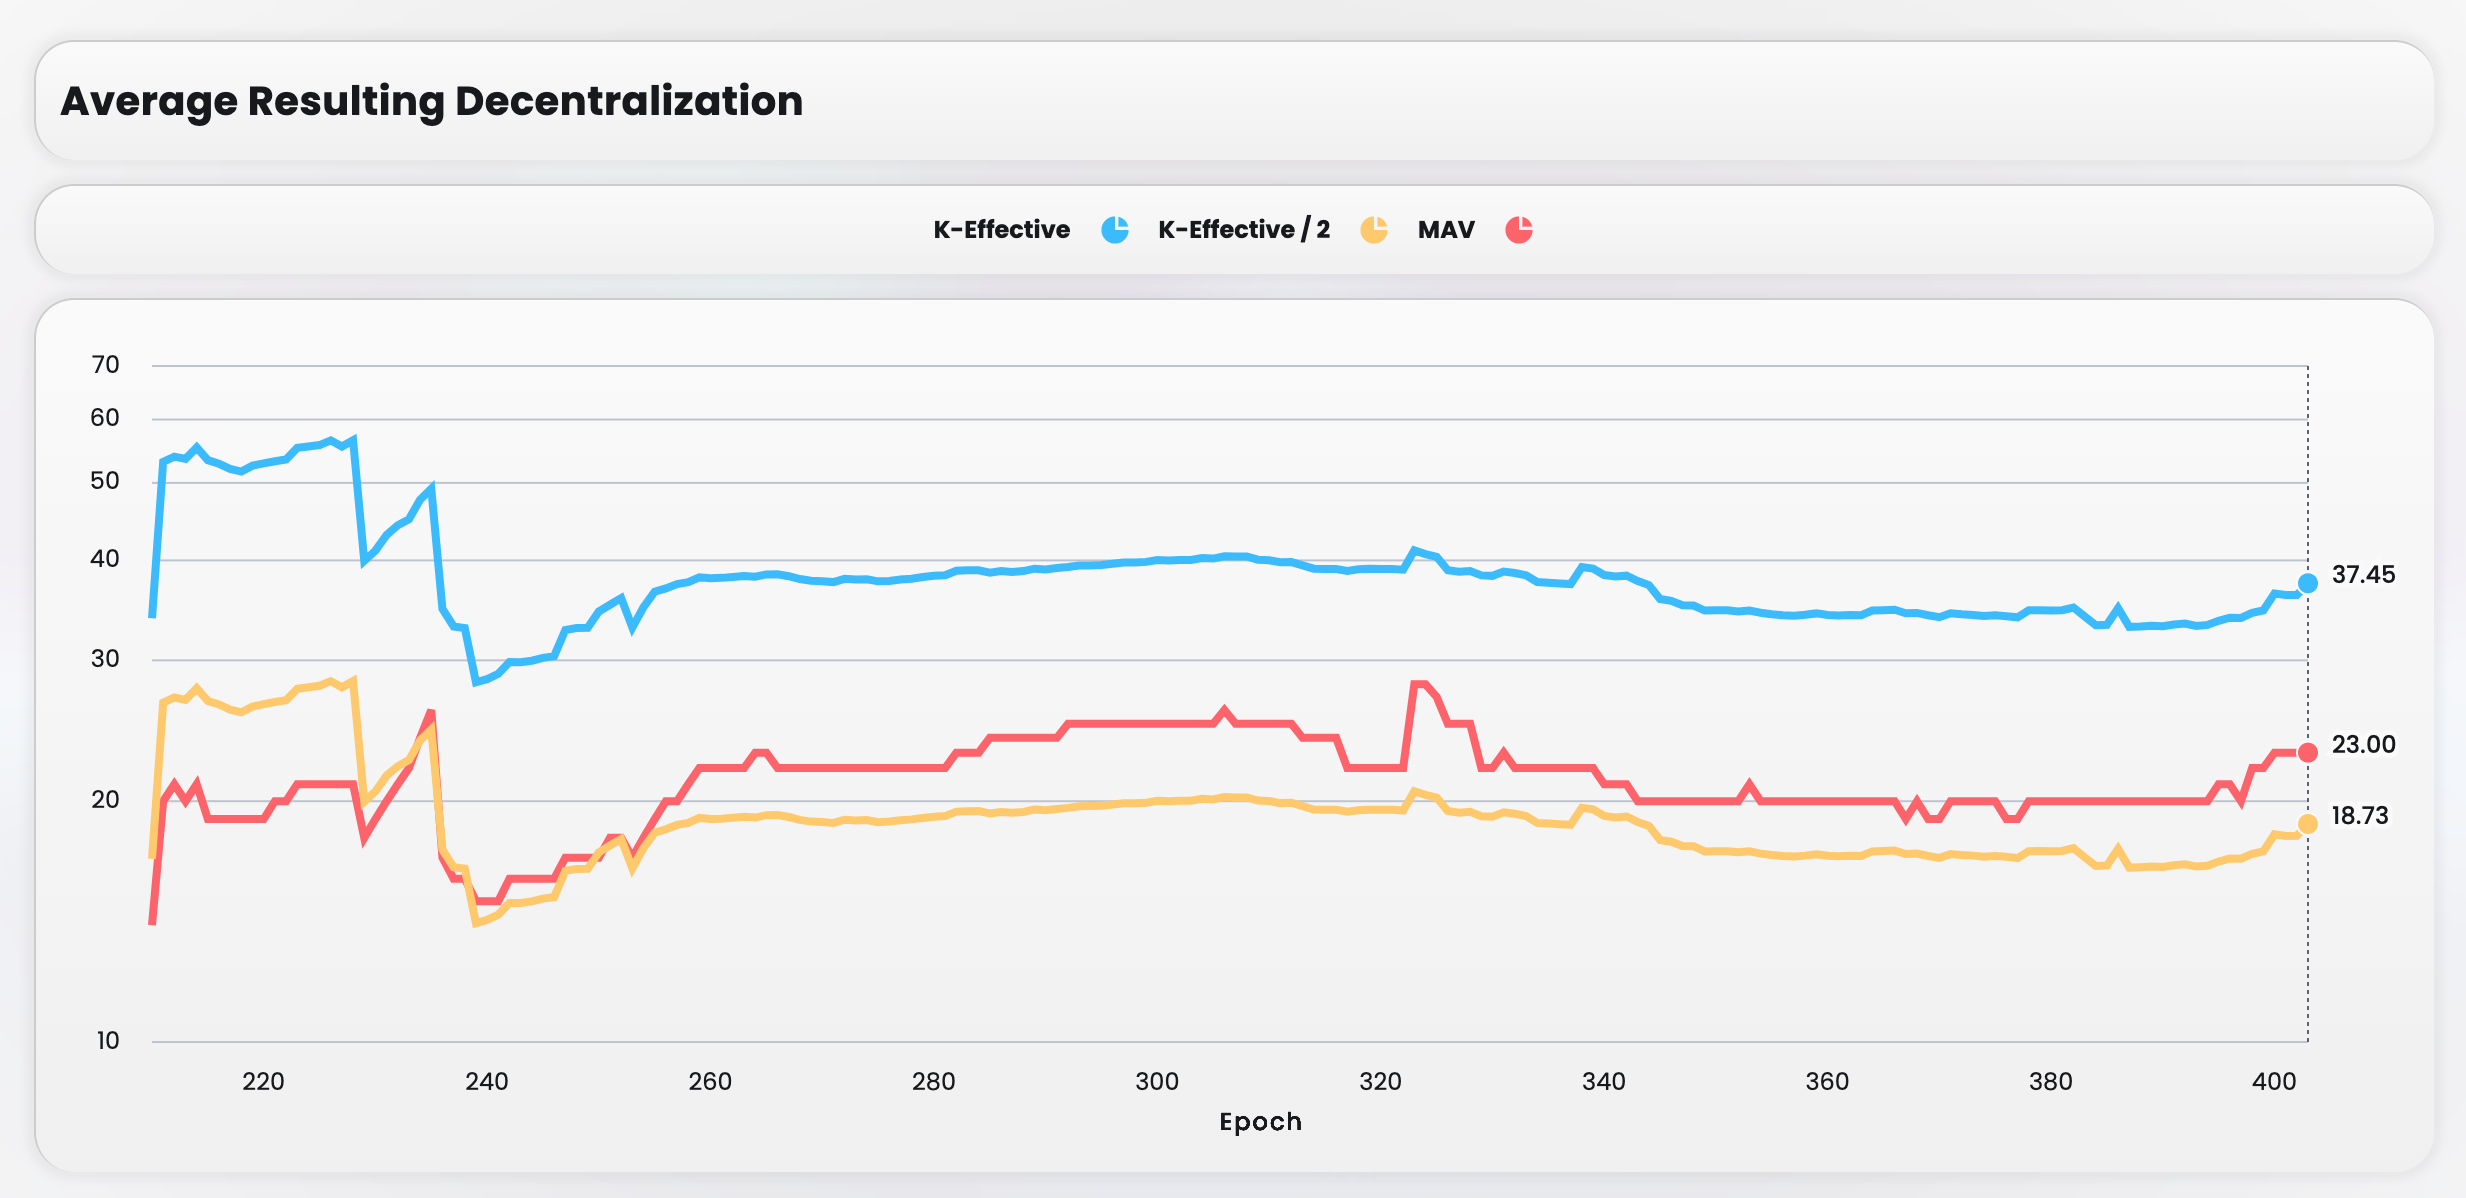Click the 300 epoch tick label
2466x1198 pixels.
click(1156, 1082)
